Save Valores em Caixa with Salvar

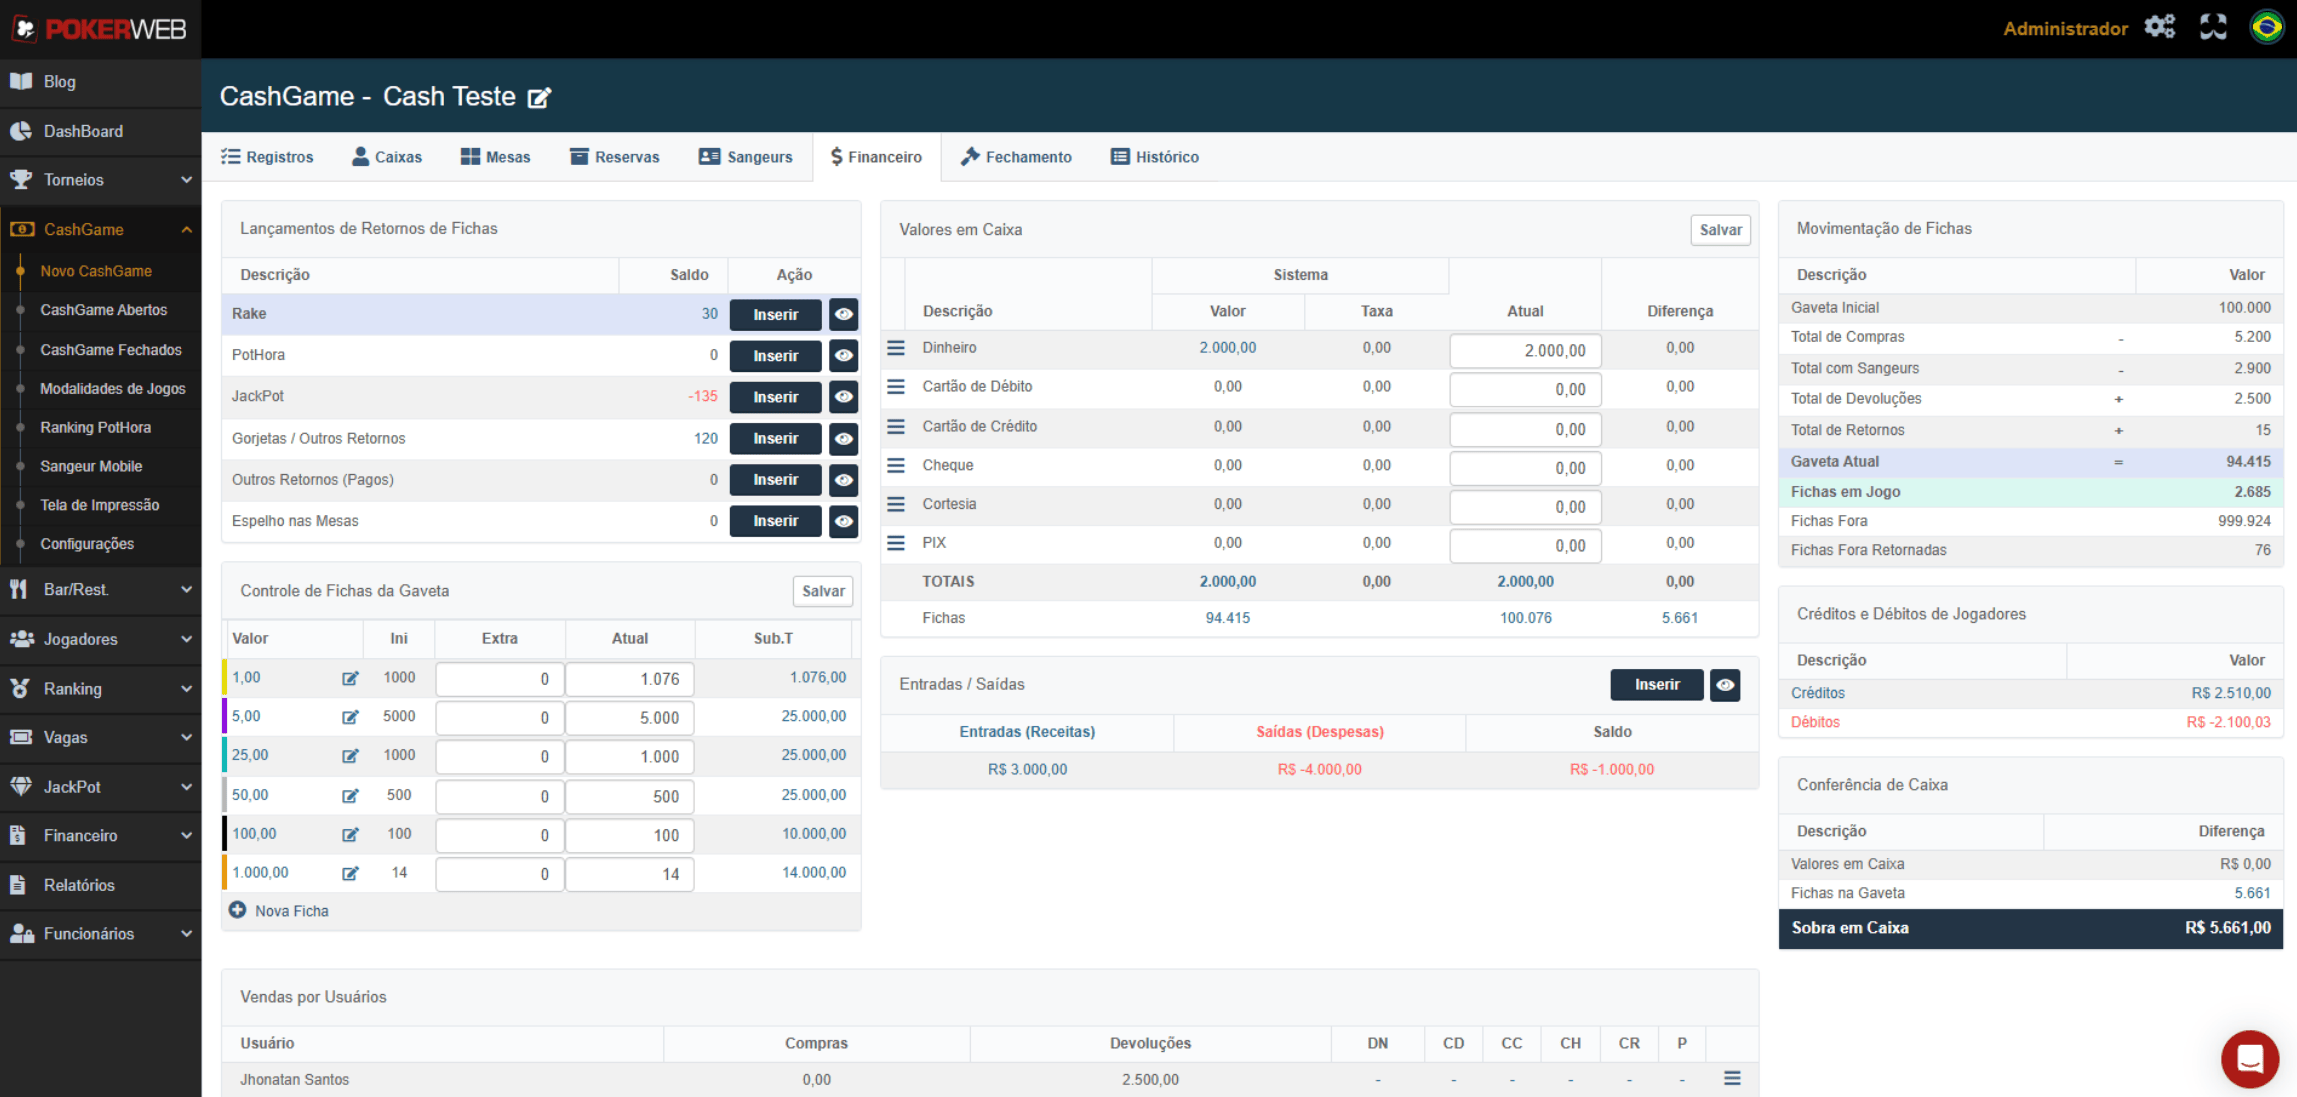pos(1720,230)
